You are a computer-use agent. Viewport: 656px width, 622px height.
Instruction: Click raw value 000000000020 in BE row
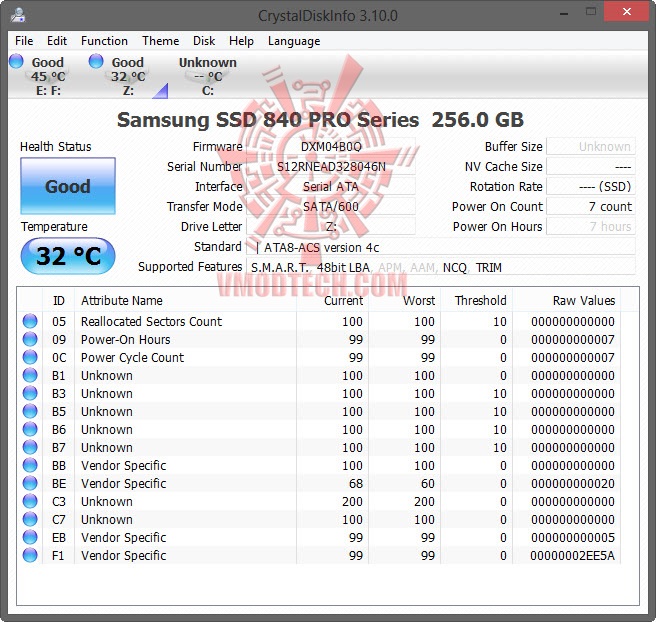(573, 484)
